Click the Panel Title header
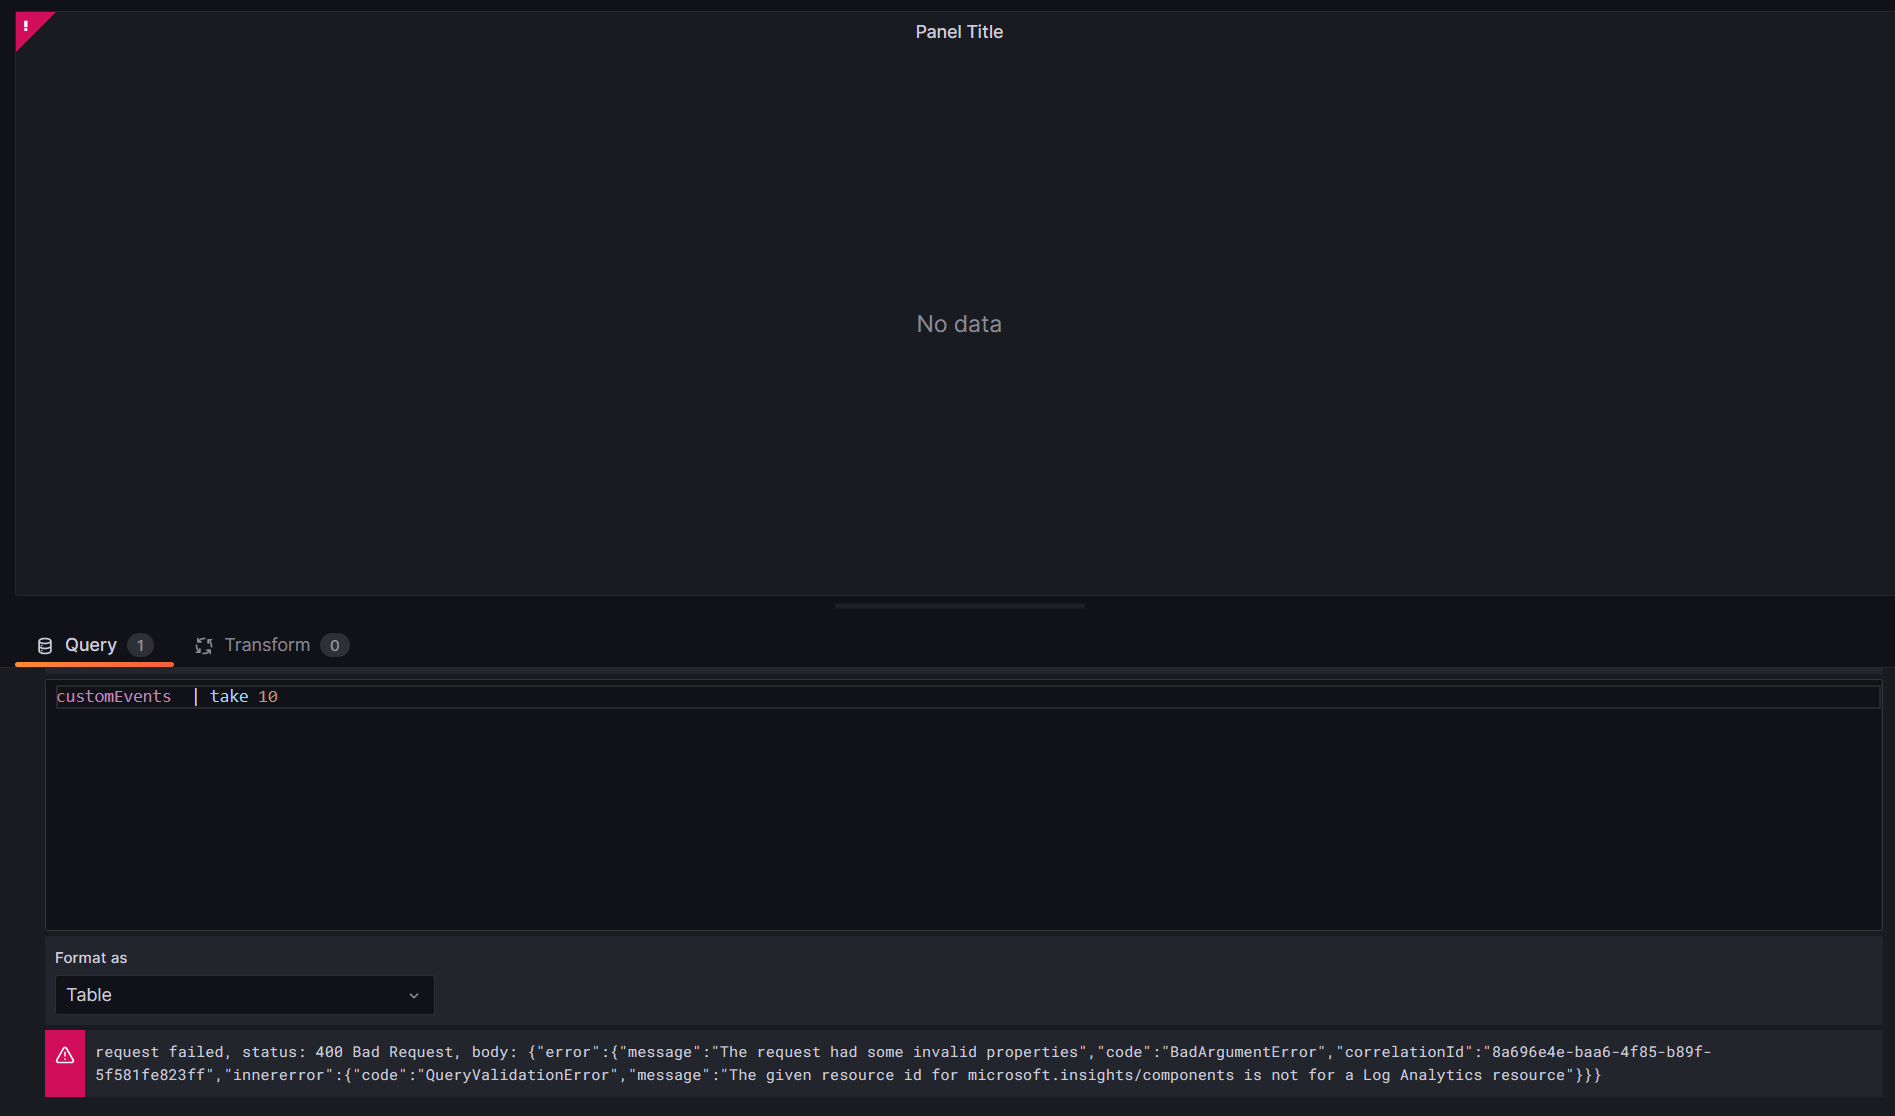Image resolution: width=1895 pixels, height=1116 pixels. click(958, 31)
